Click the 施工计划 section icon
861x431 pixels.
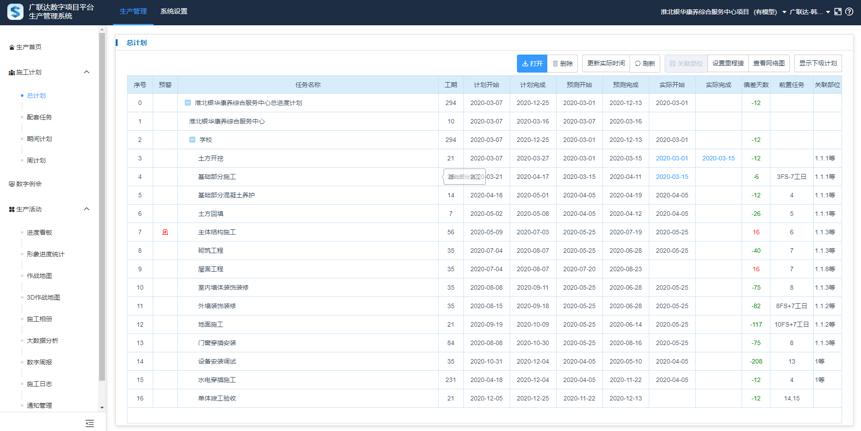click(12, 72)
